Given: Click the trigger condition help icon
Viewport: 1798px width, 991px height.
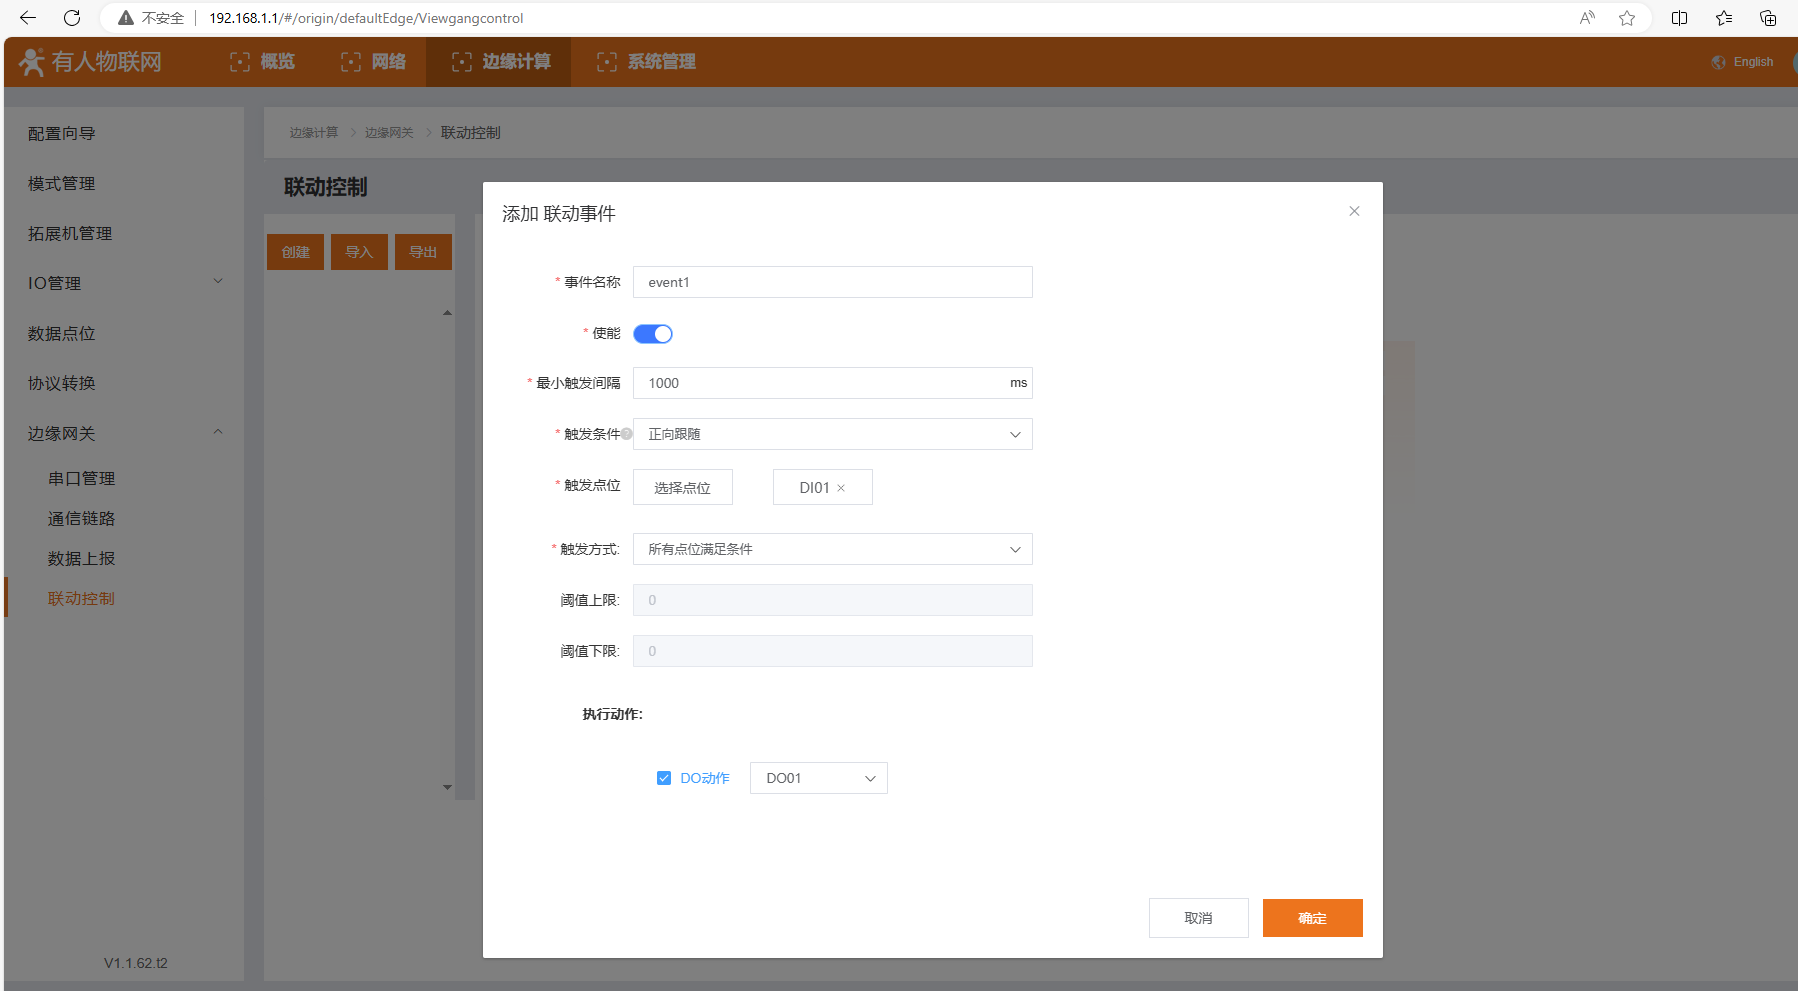Looking at the screenshot, I should [627, 434].
